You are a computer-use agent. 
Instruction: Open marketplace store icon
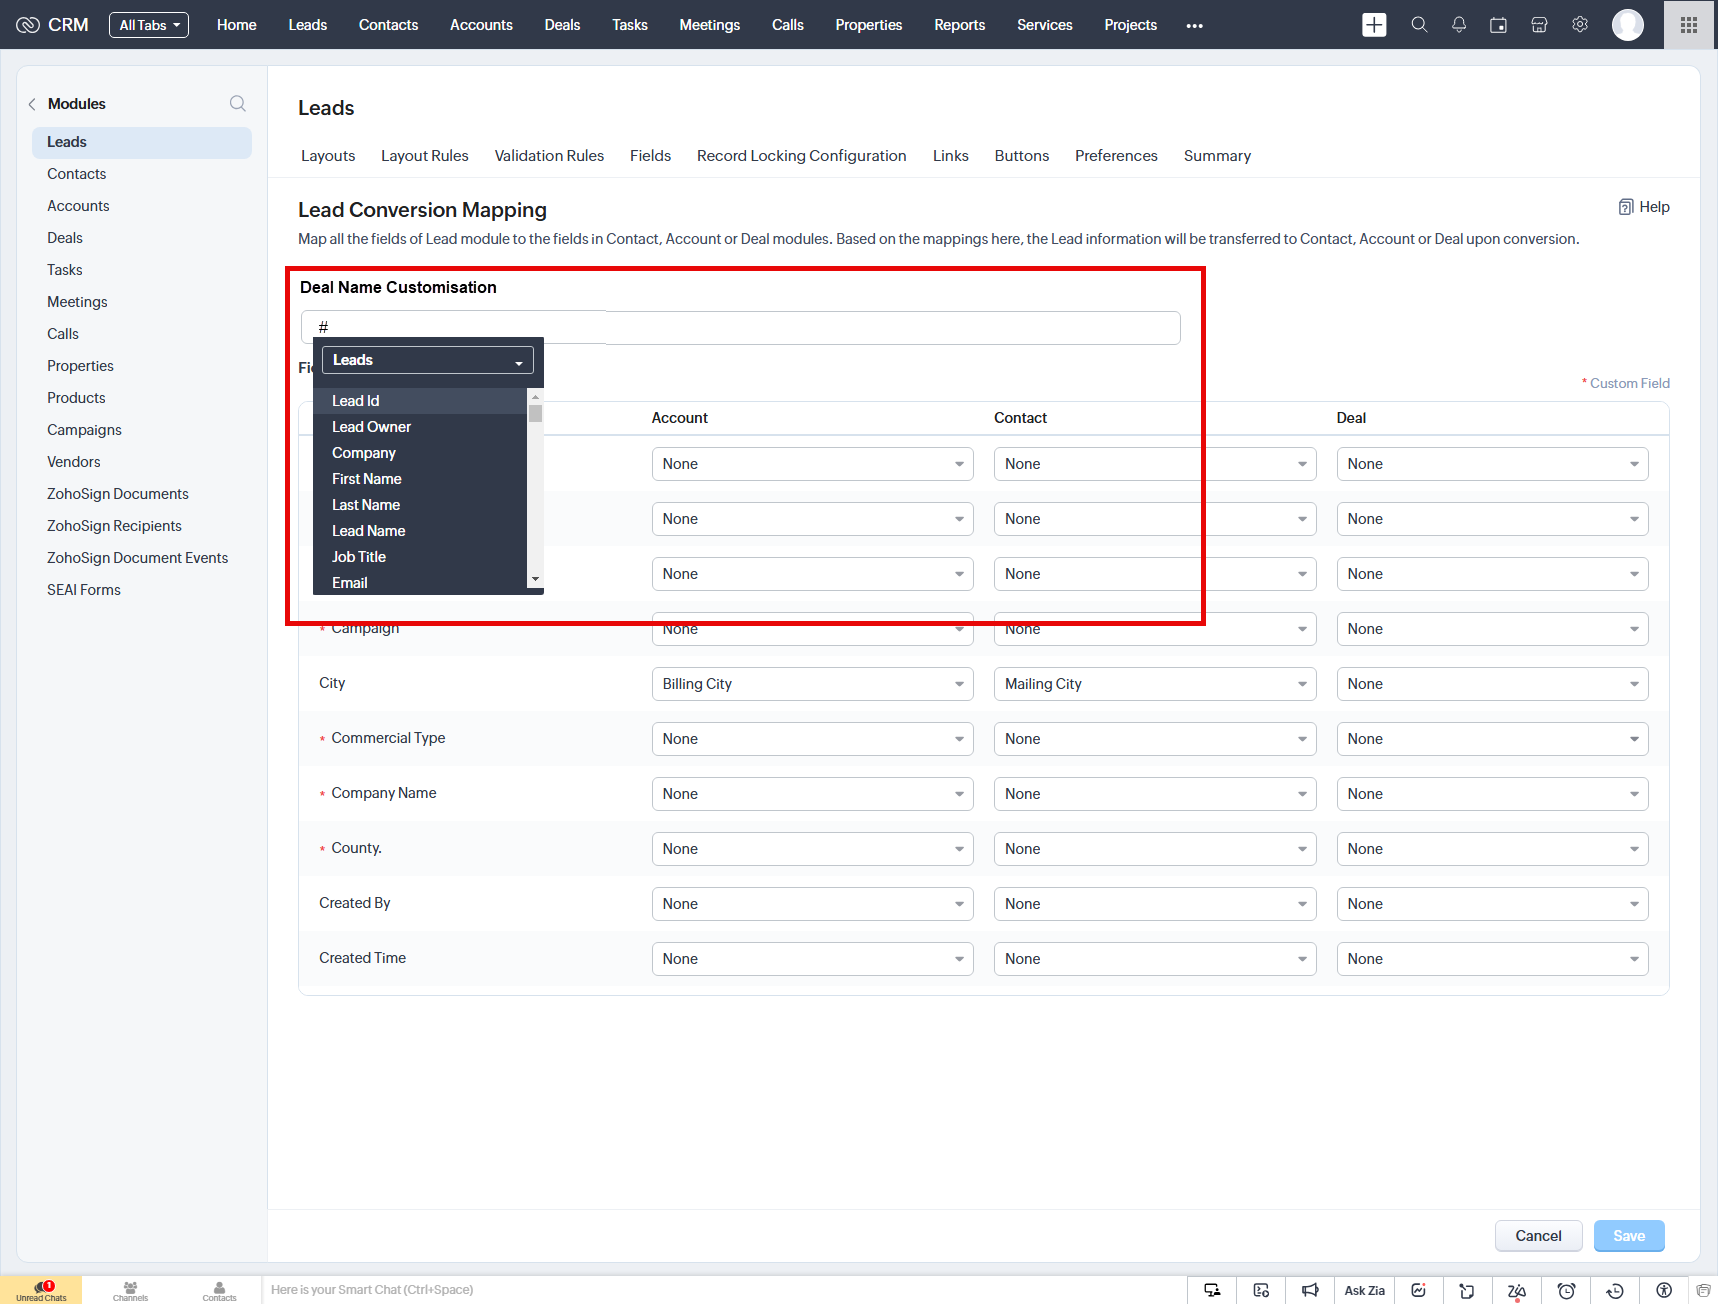coord(1539,25)
